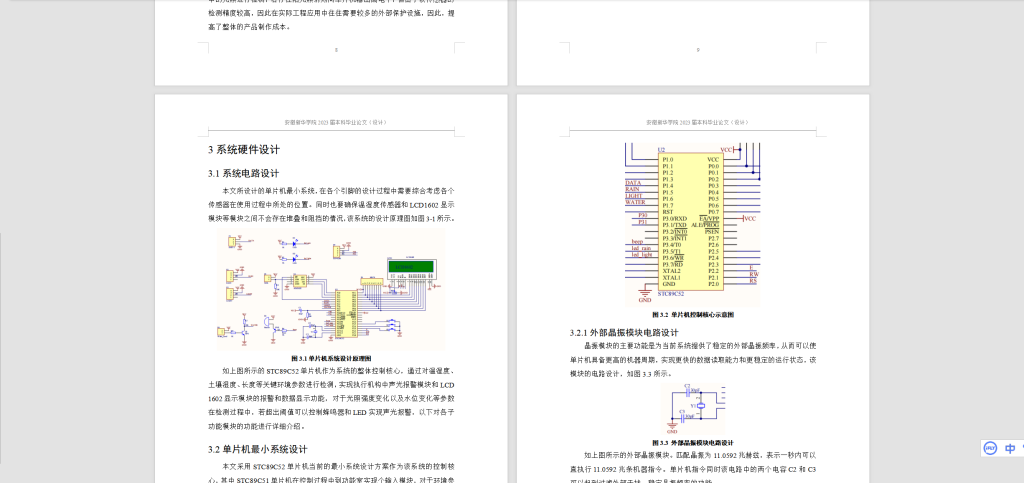Click page number 9 in the footer
Viewport: 1024px width, 483px height.
[698, 50]
